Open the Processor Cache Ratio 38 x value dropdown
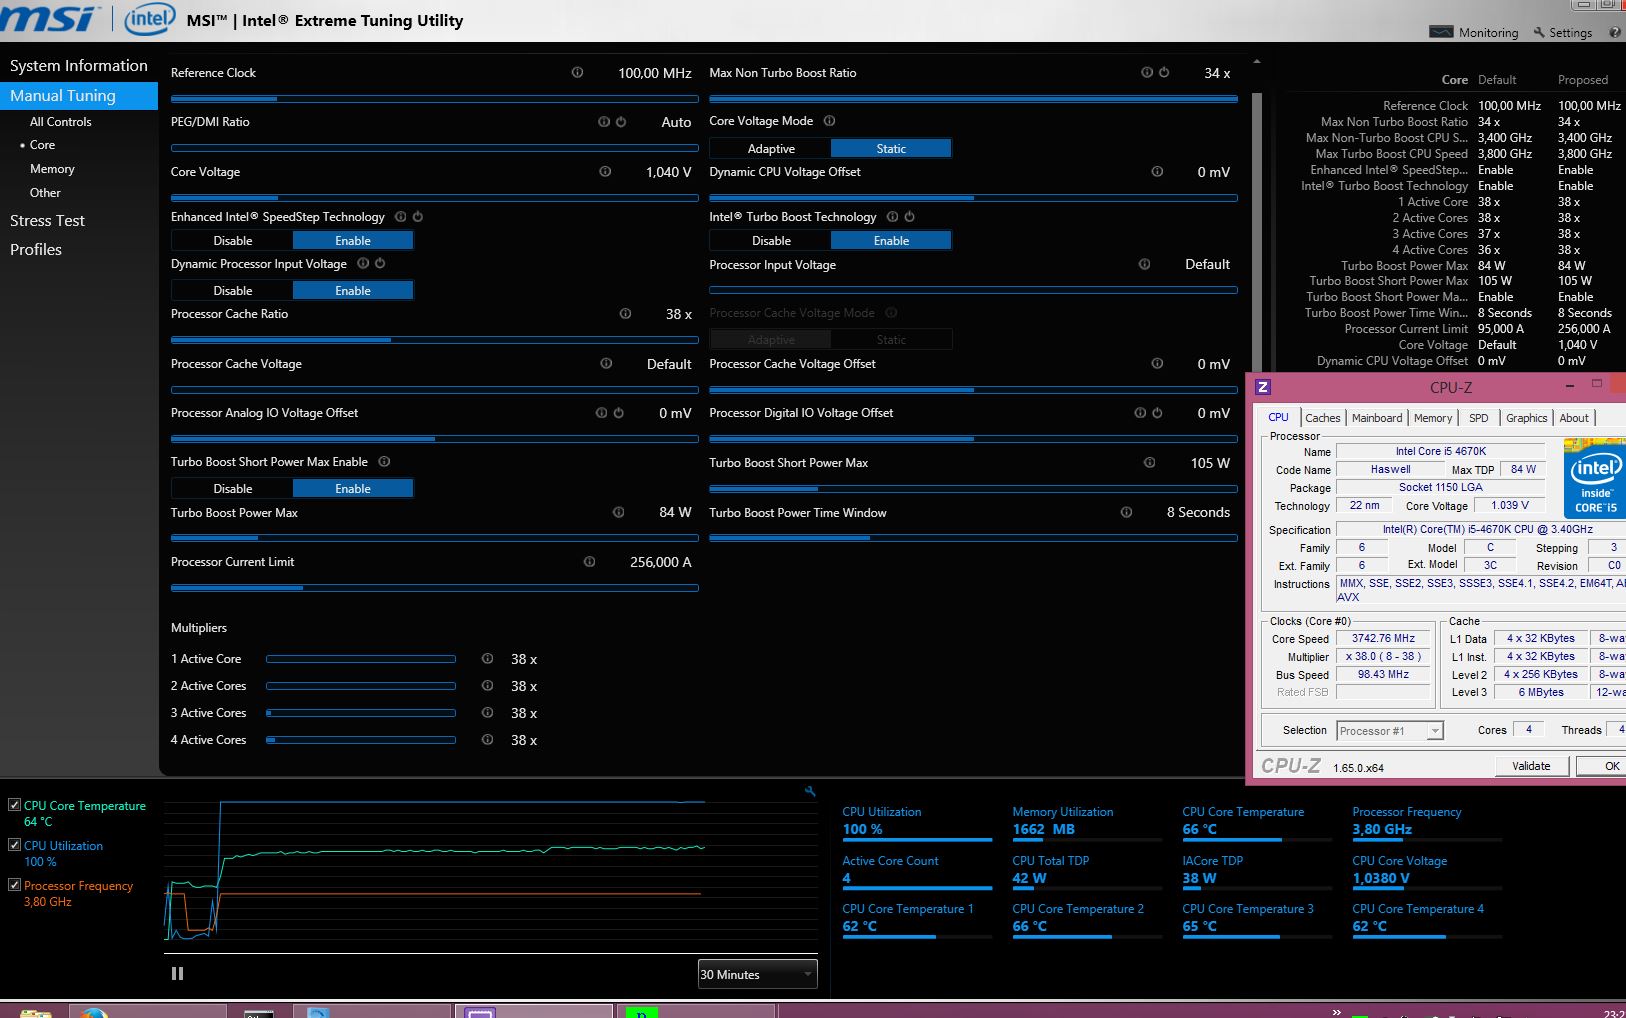Image resolution: width=1626 pixels, height=1018 pixels. pyautogui.click(x=679, y=313)
